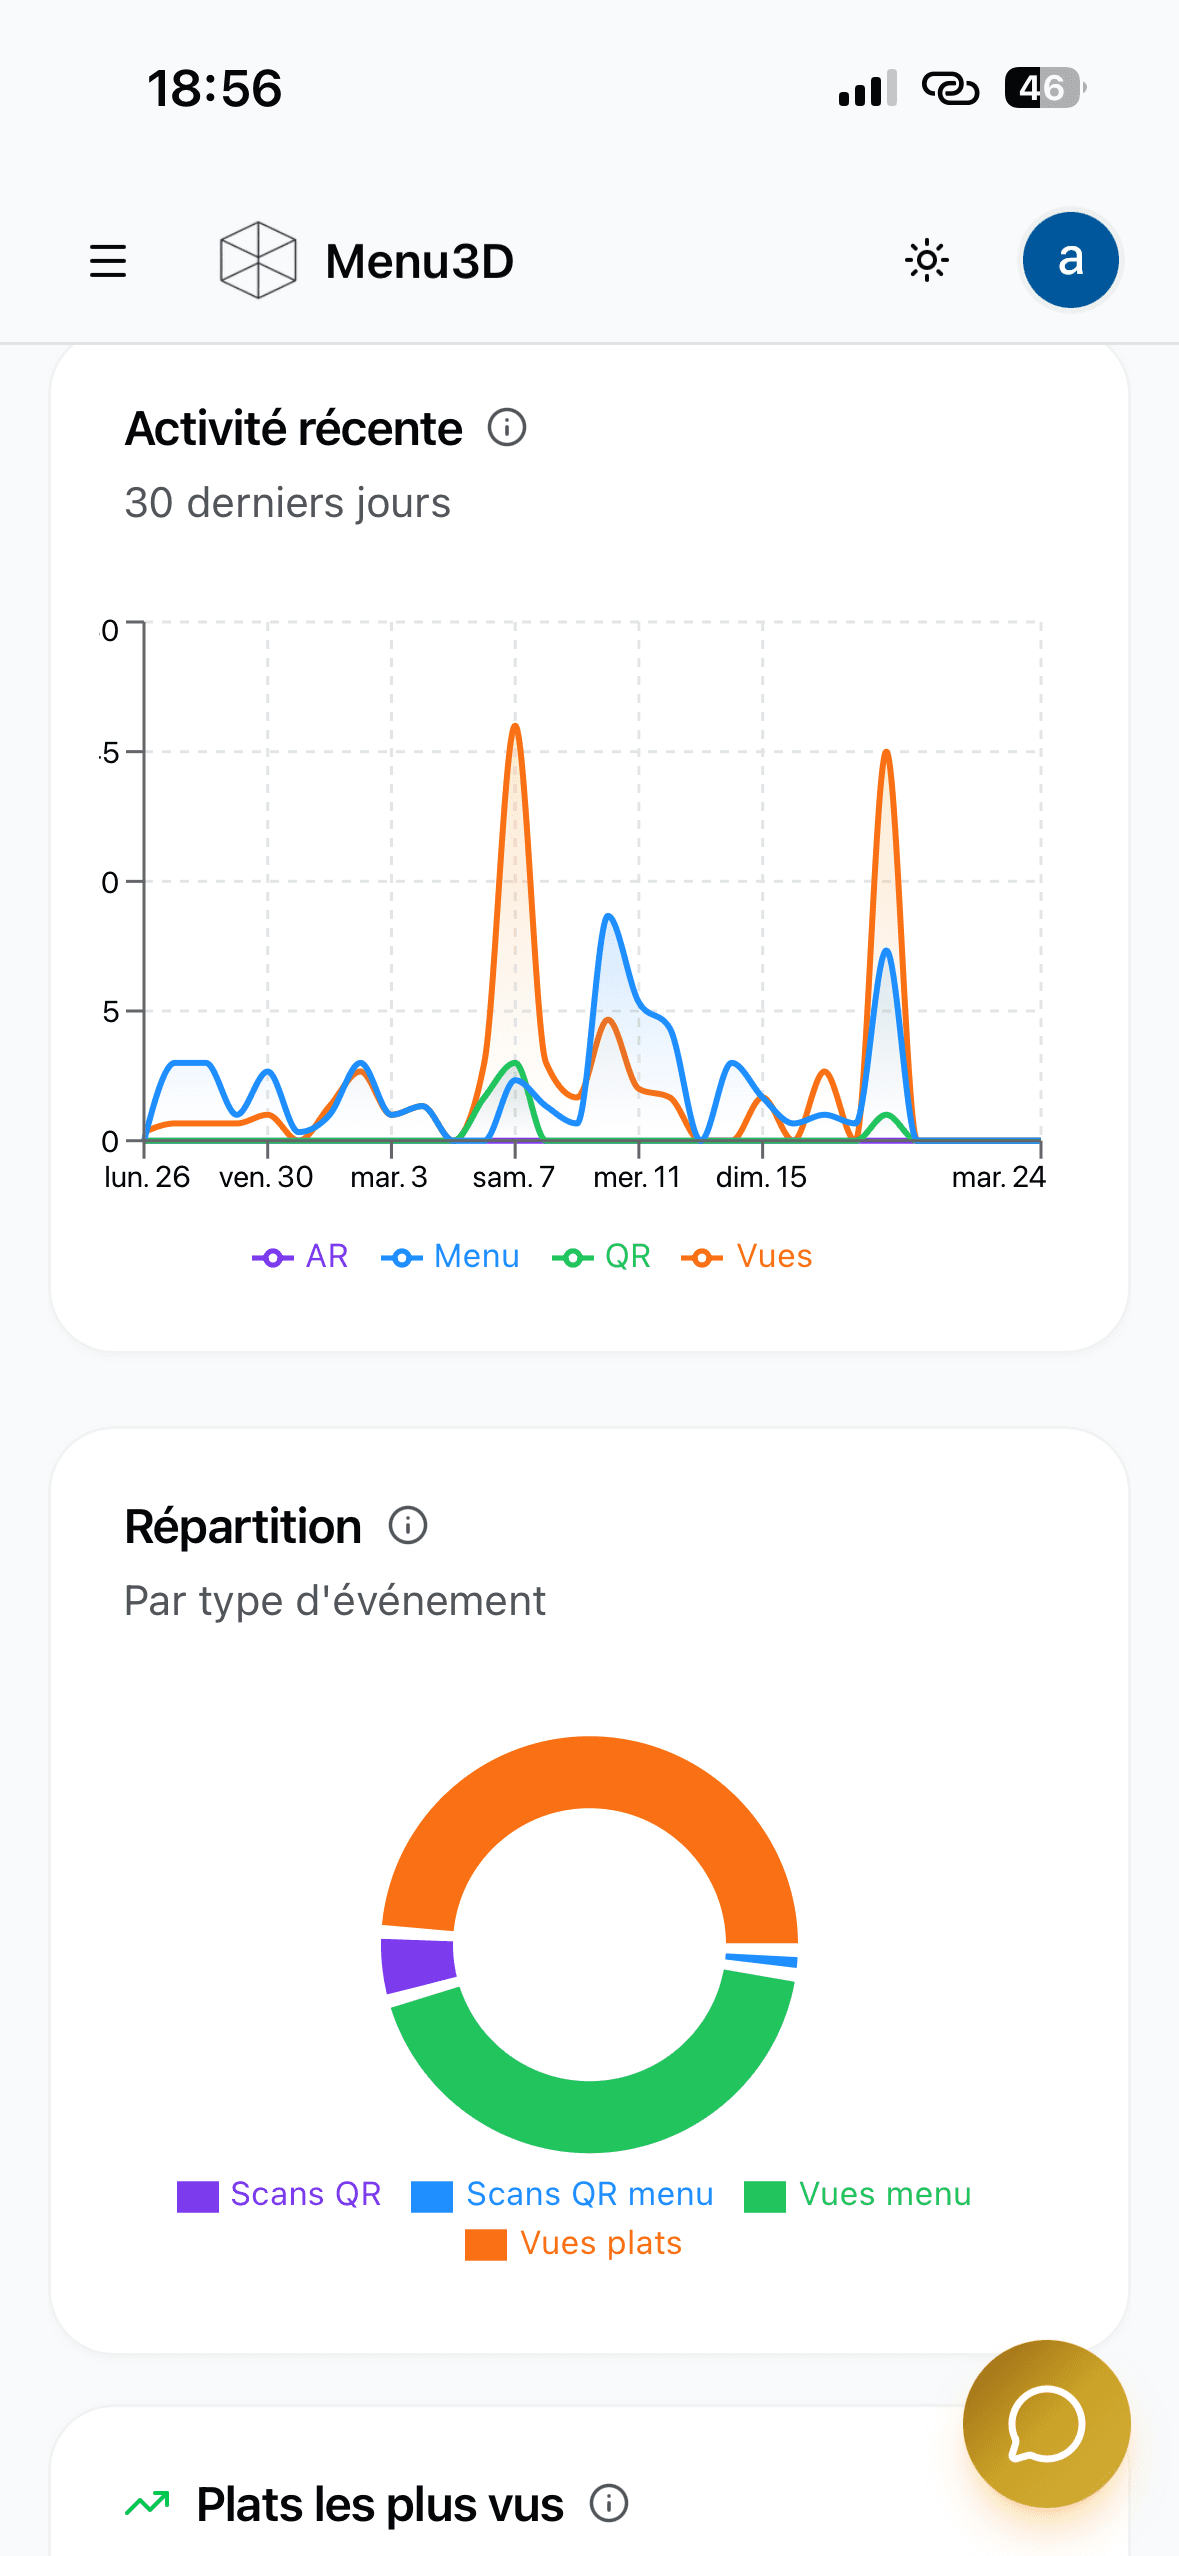Open the hamburger navigation menu
The image size is (1179, 2556).
click(x=108, y=261)
